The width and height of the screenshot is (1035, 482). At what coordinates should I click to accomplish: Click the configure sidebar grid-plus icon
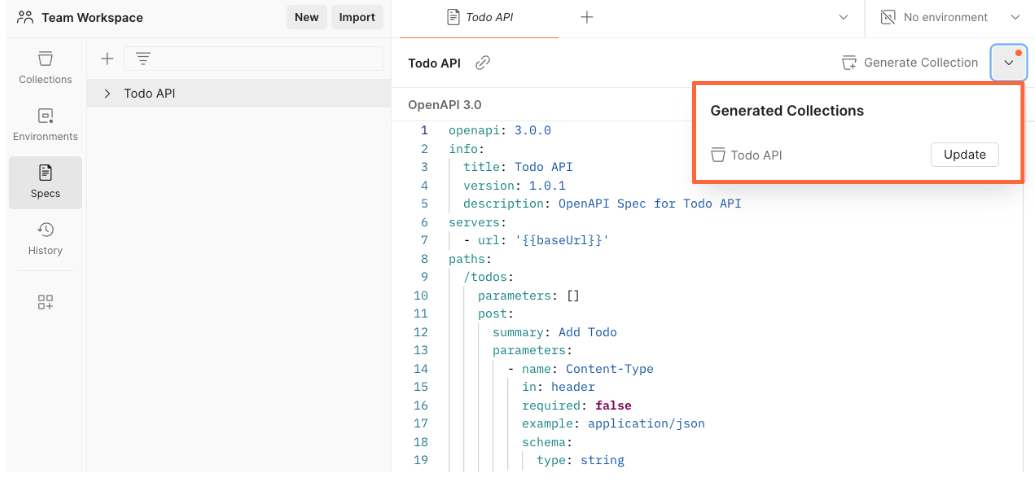pyautogui.click(x=45, y=302)
